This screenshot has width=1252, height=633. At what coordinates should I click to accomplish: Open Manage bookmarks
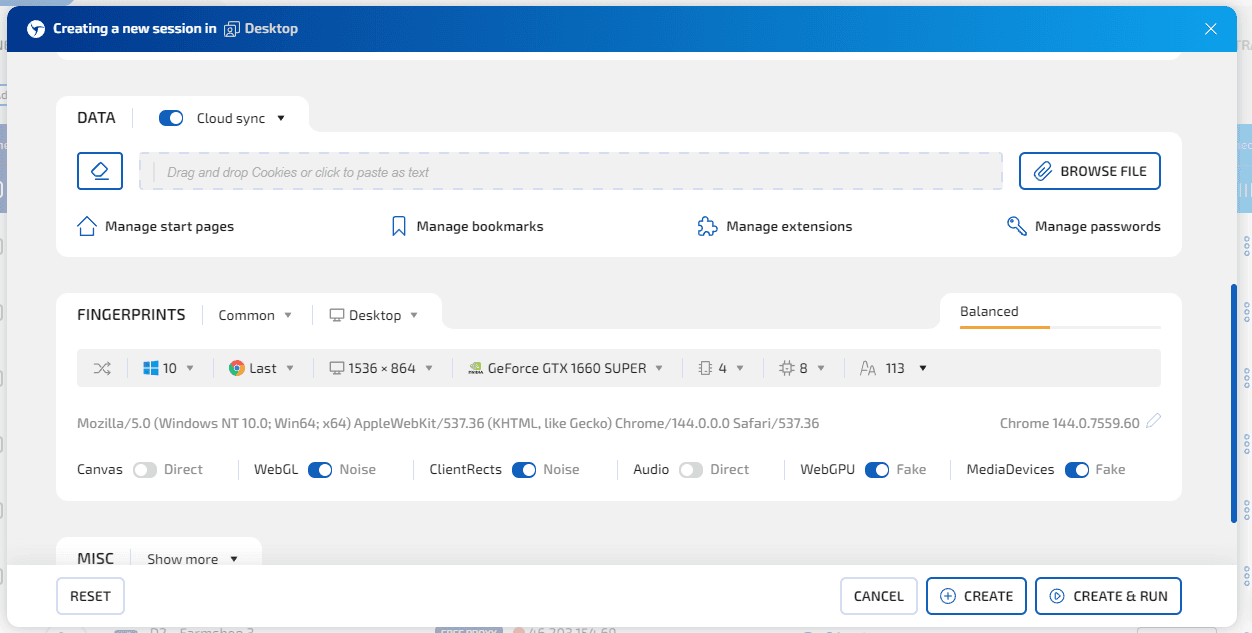467,227
